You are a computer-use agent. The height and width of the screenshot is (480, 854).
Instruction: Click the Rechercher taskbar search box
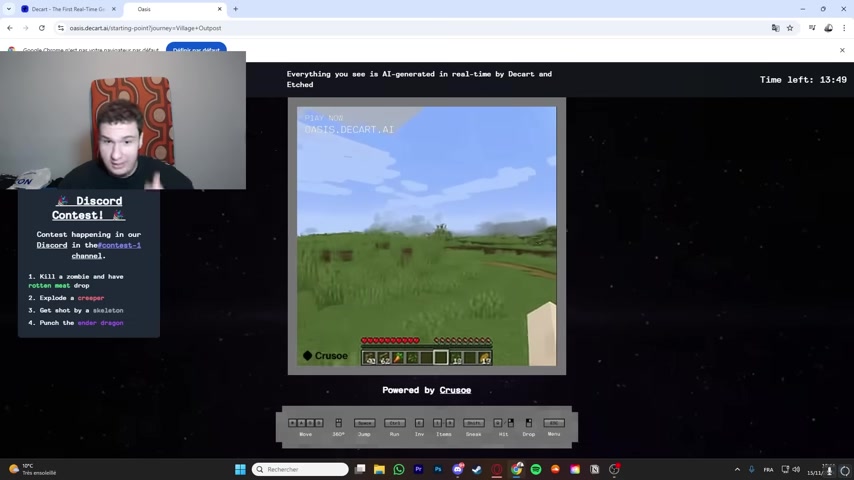pos(300,469)
